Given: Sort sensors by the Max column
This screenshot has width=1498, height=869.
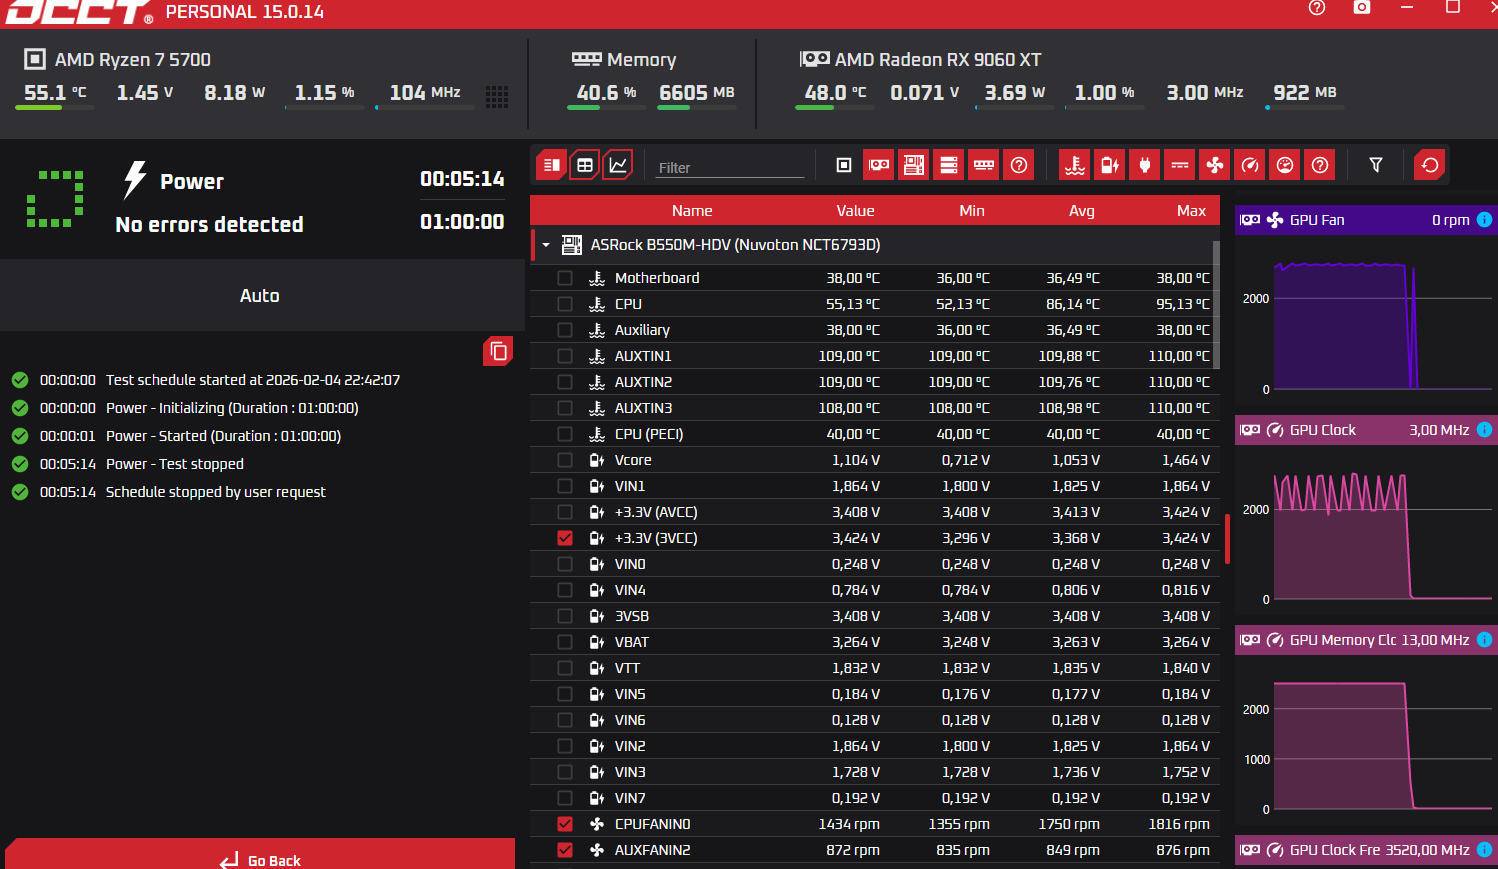Looking at the screenshot, I should click(1191, 211).
